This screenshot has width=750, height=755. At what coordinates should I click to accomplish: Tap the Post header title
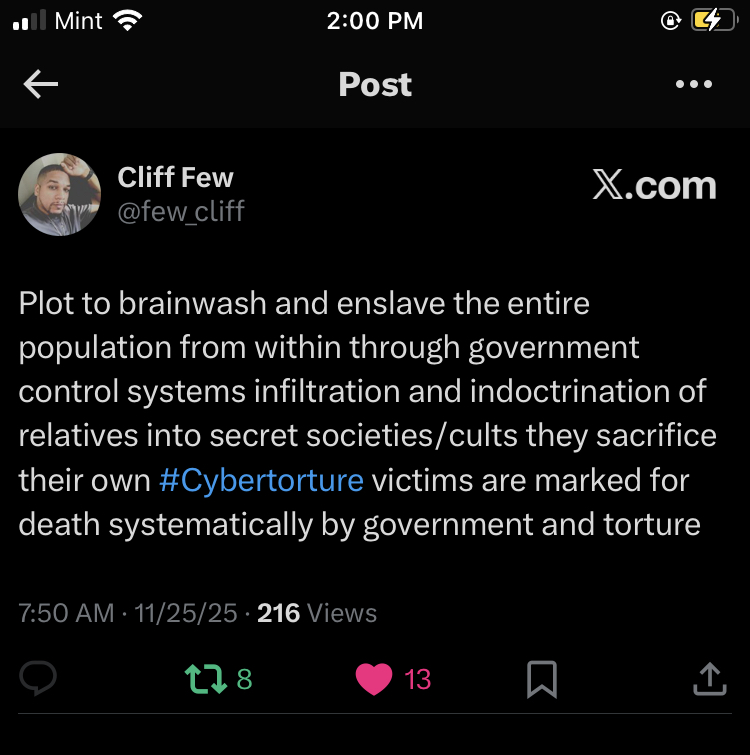pos(375,84)
